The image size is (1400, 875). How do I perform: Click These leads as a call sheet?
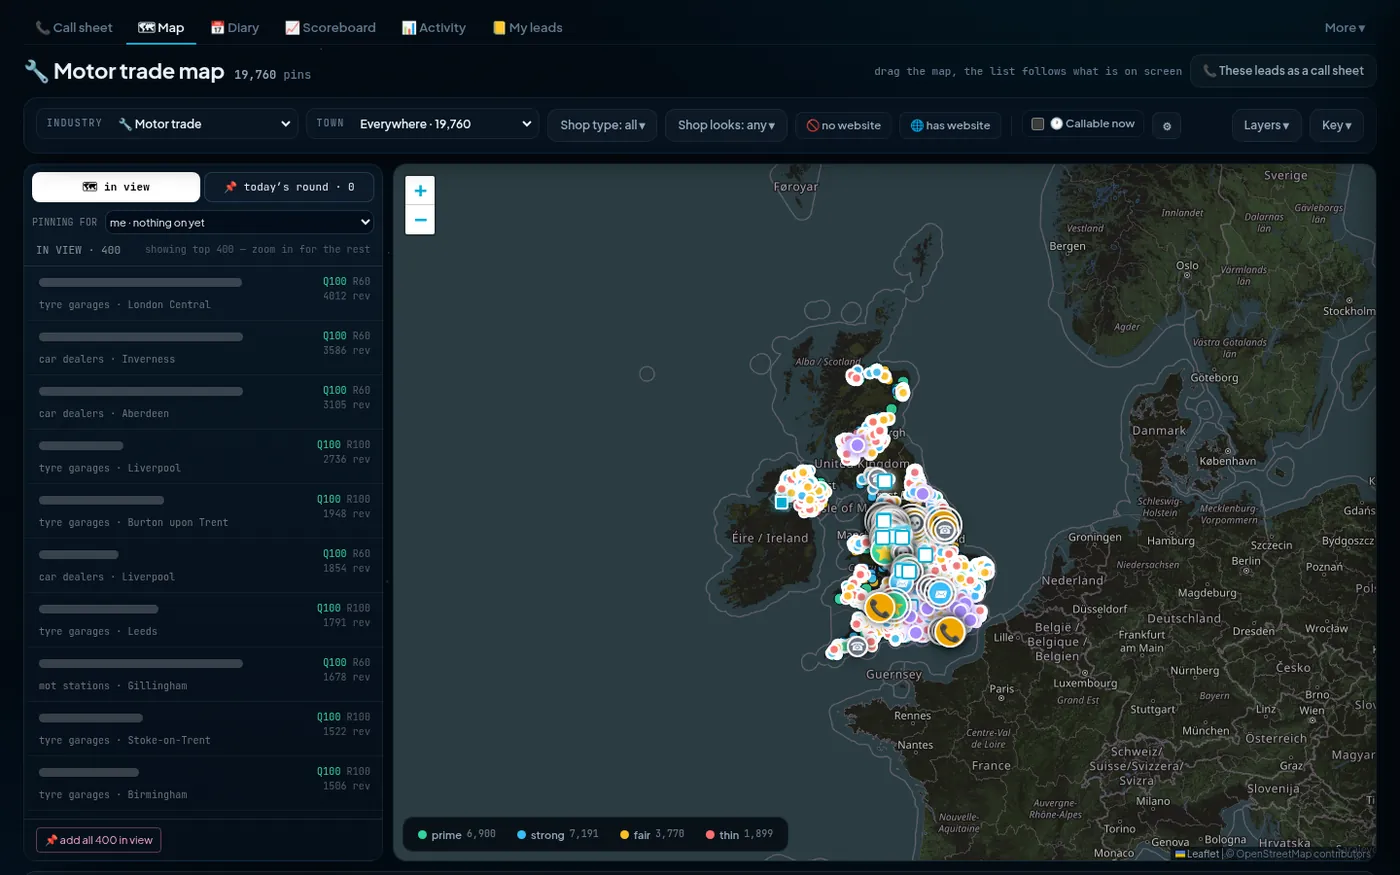pos(1283,71)
